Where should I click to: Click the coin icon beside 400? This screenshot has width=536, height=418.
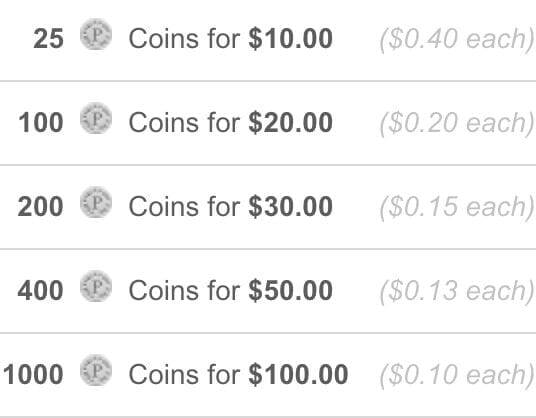(x=96, y=286)
